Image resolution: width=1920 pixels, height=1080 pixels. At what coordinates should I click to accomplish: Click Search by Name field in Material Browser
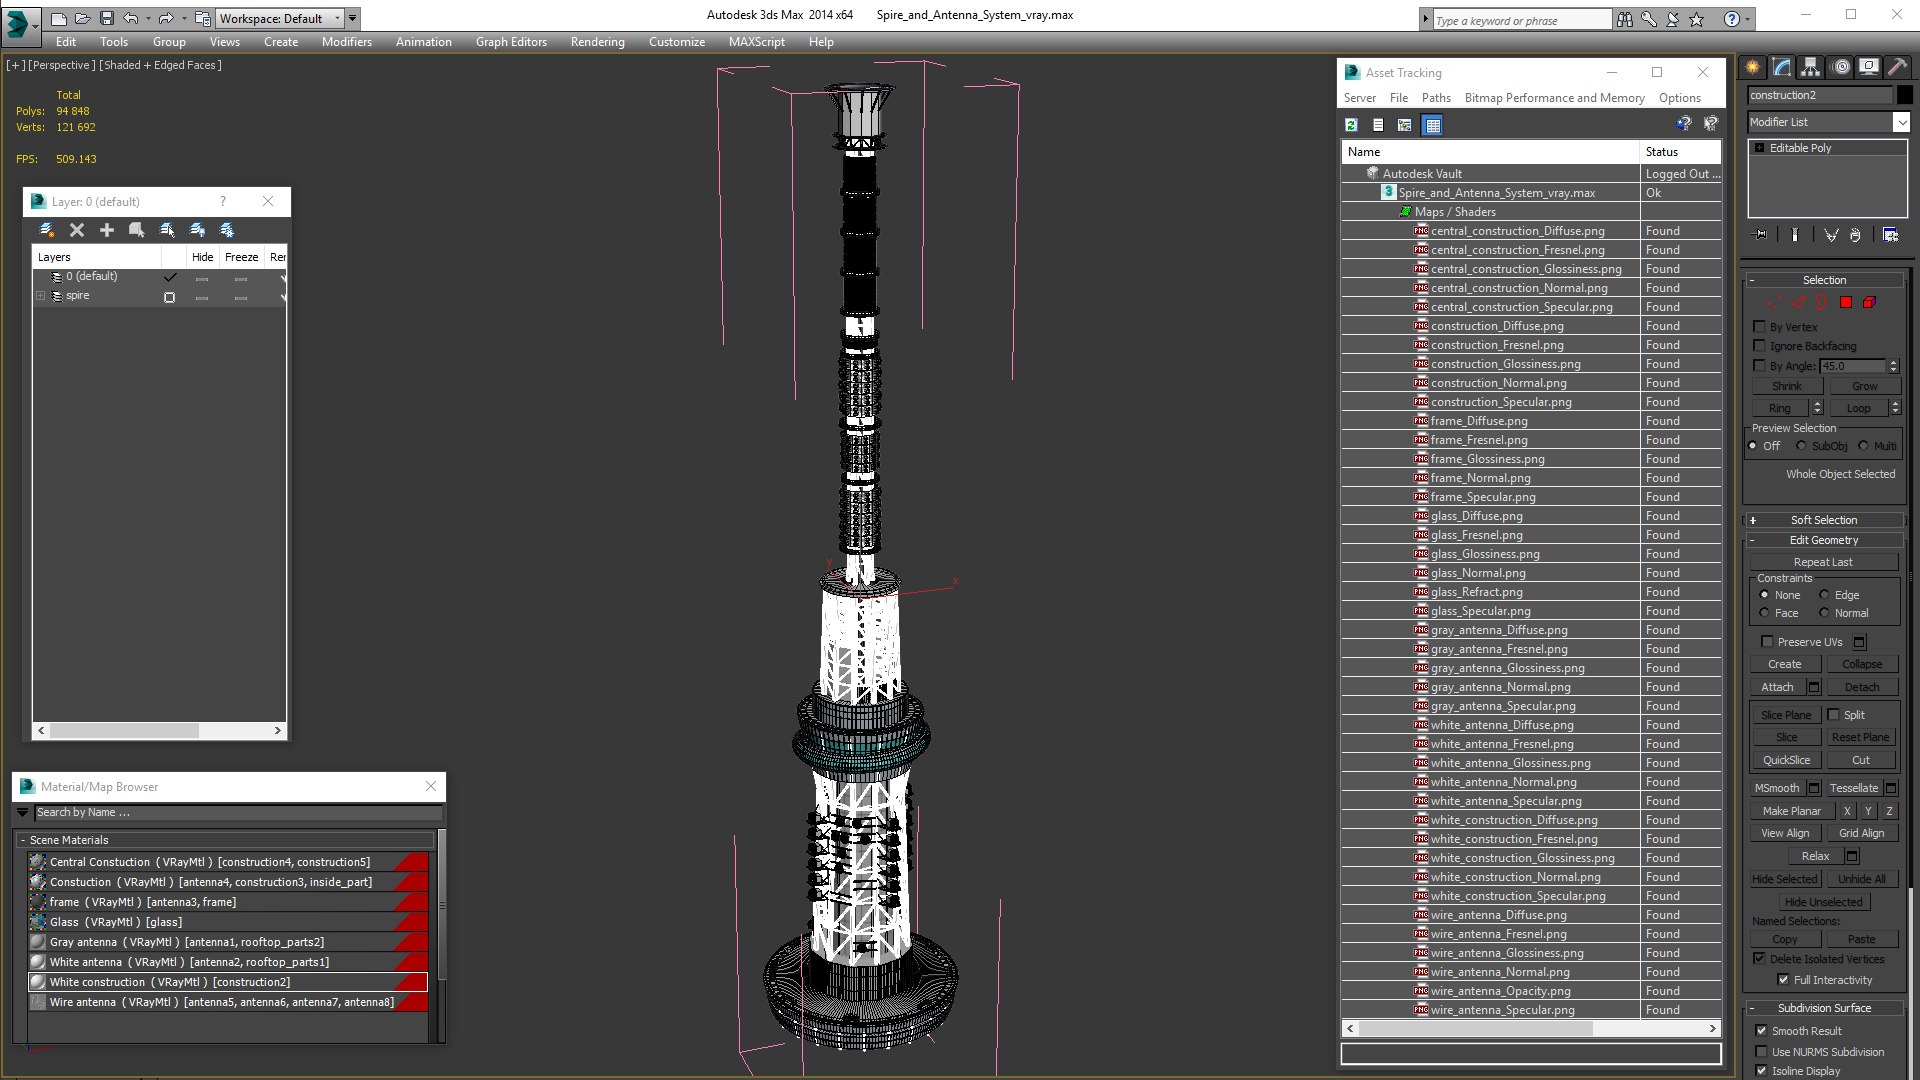click(x=237, y=813)
